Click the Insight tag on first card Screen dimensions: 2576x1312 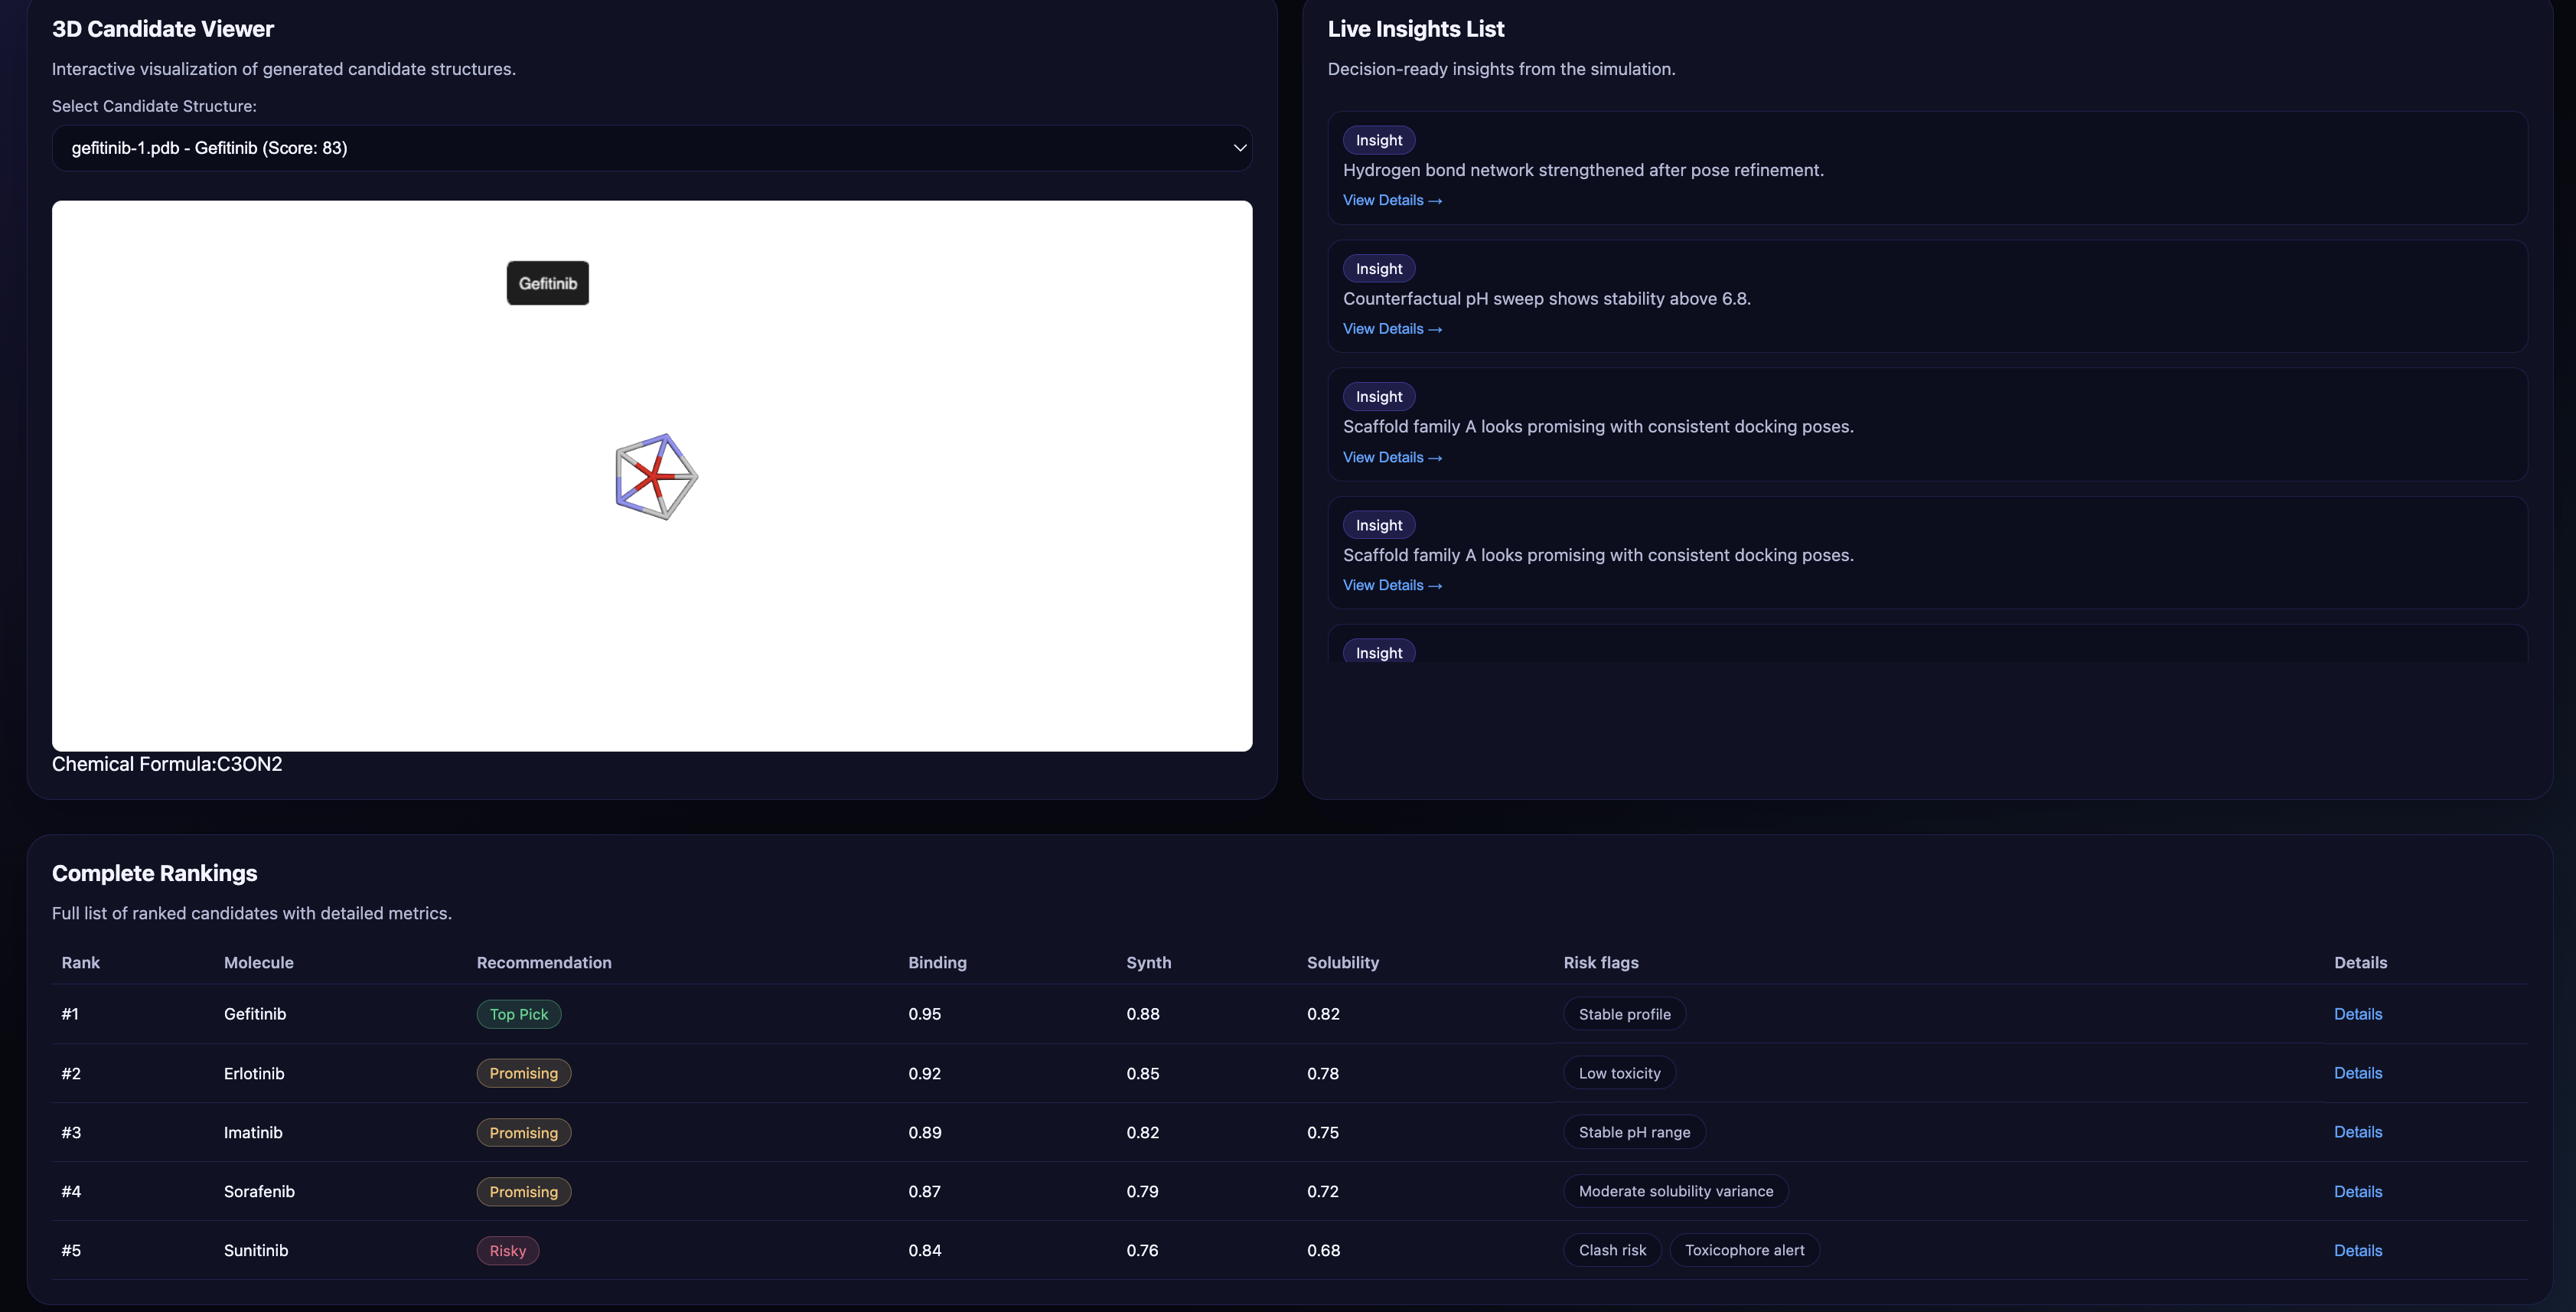pos(1378,141)
